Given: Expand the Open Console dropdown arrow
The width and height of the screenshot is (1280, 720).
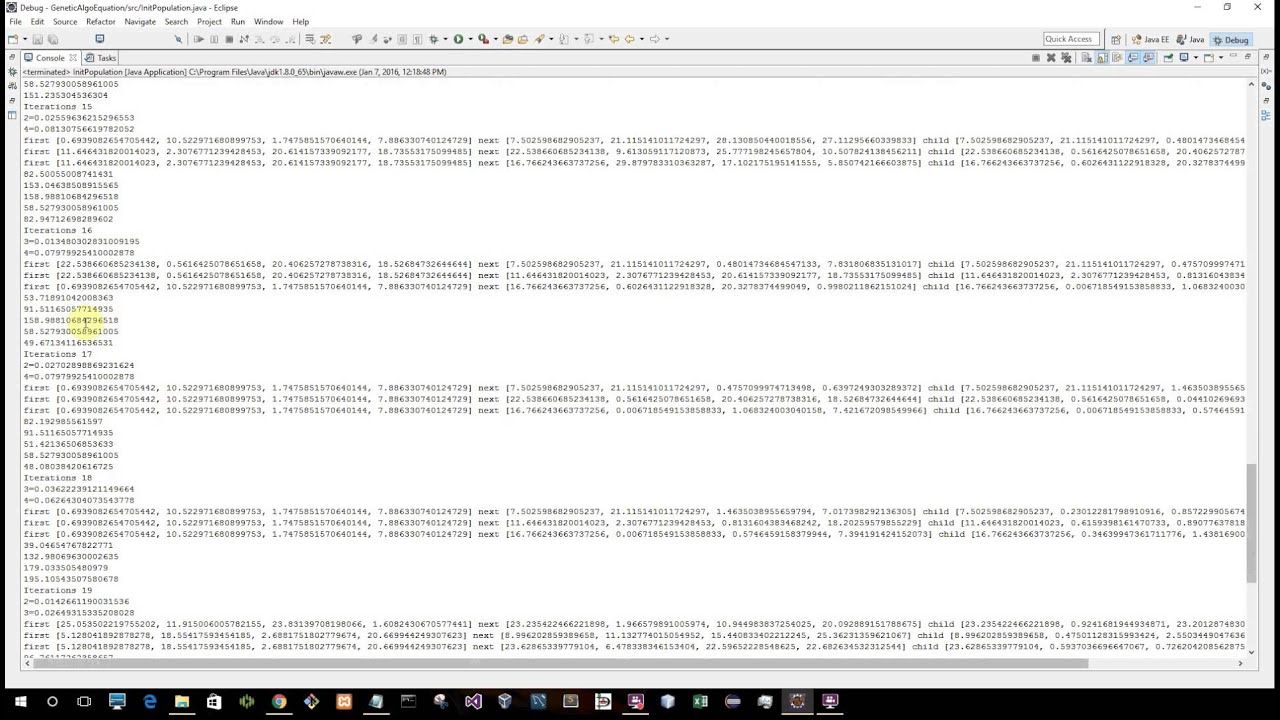Looking at the screenshot, I should (1221, 58).
